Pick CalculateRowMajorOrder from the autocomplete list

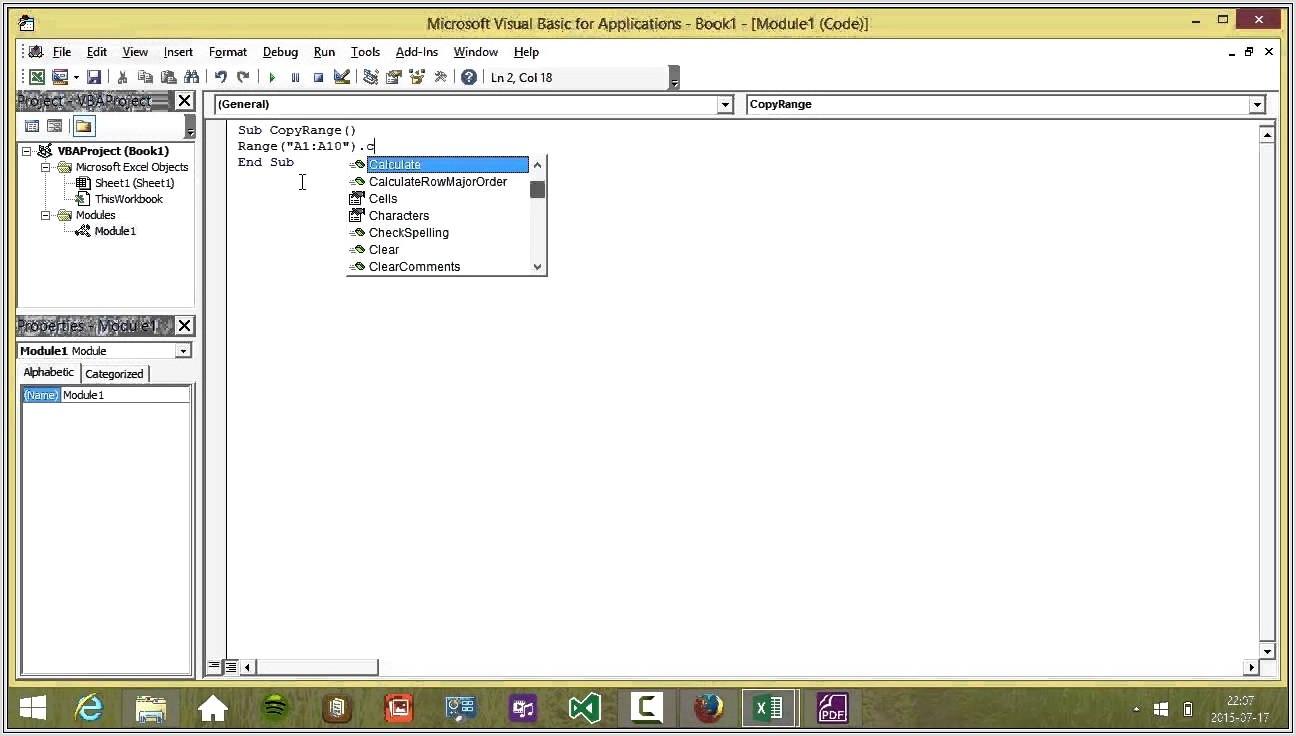pos(438,182)
